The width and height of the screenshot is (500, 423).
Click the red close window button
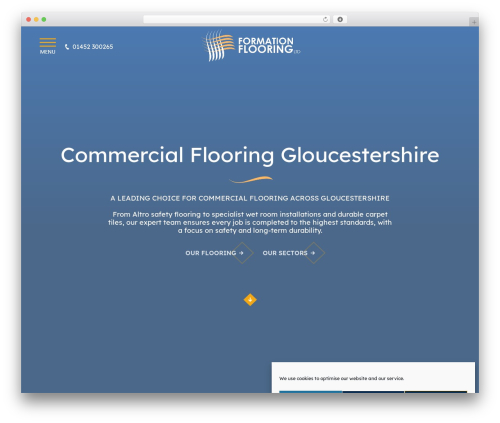[29, 19]
